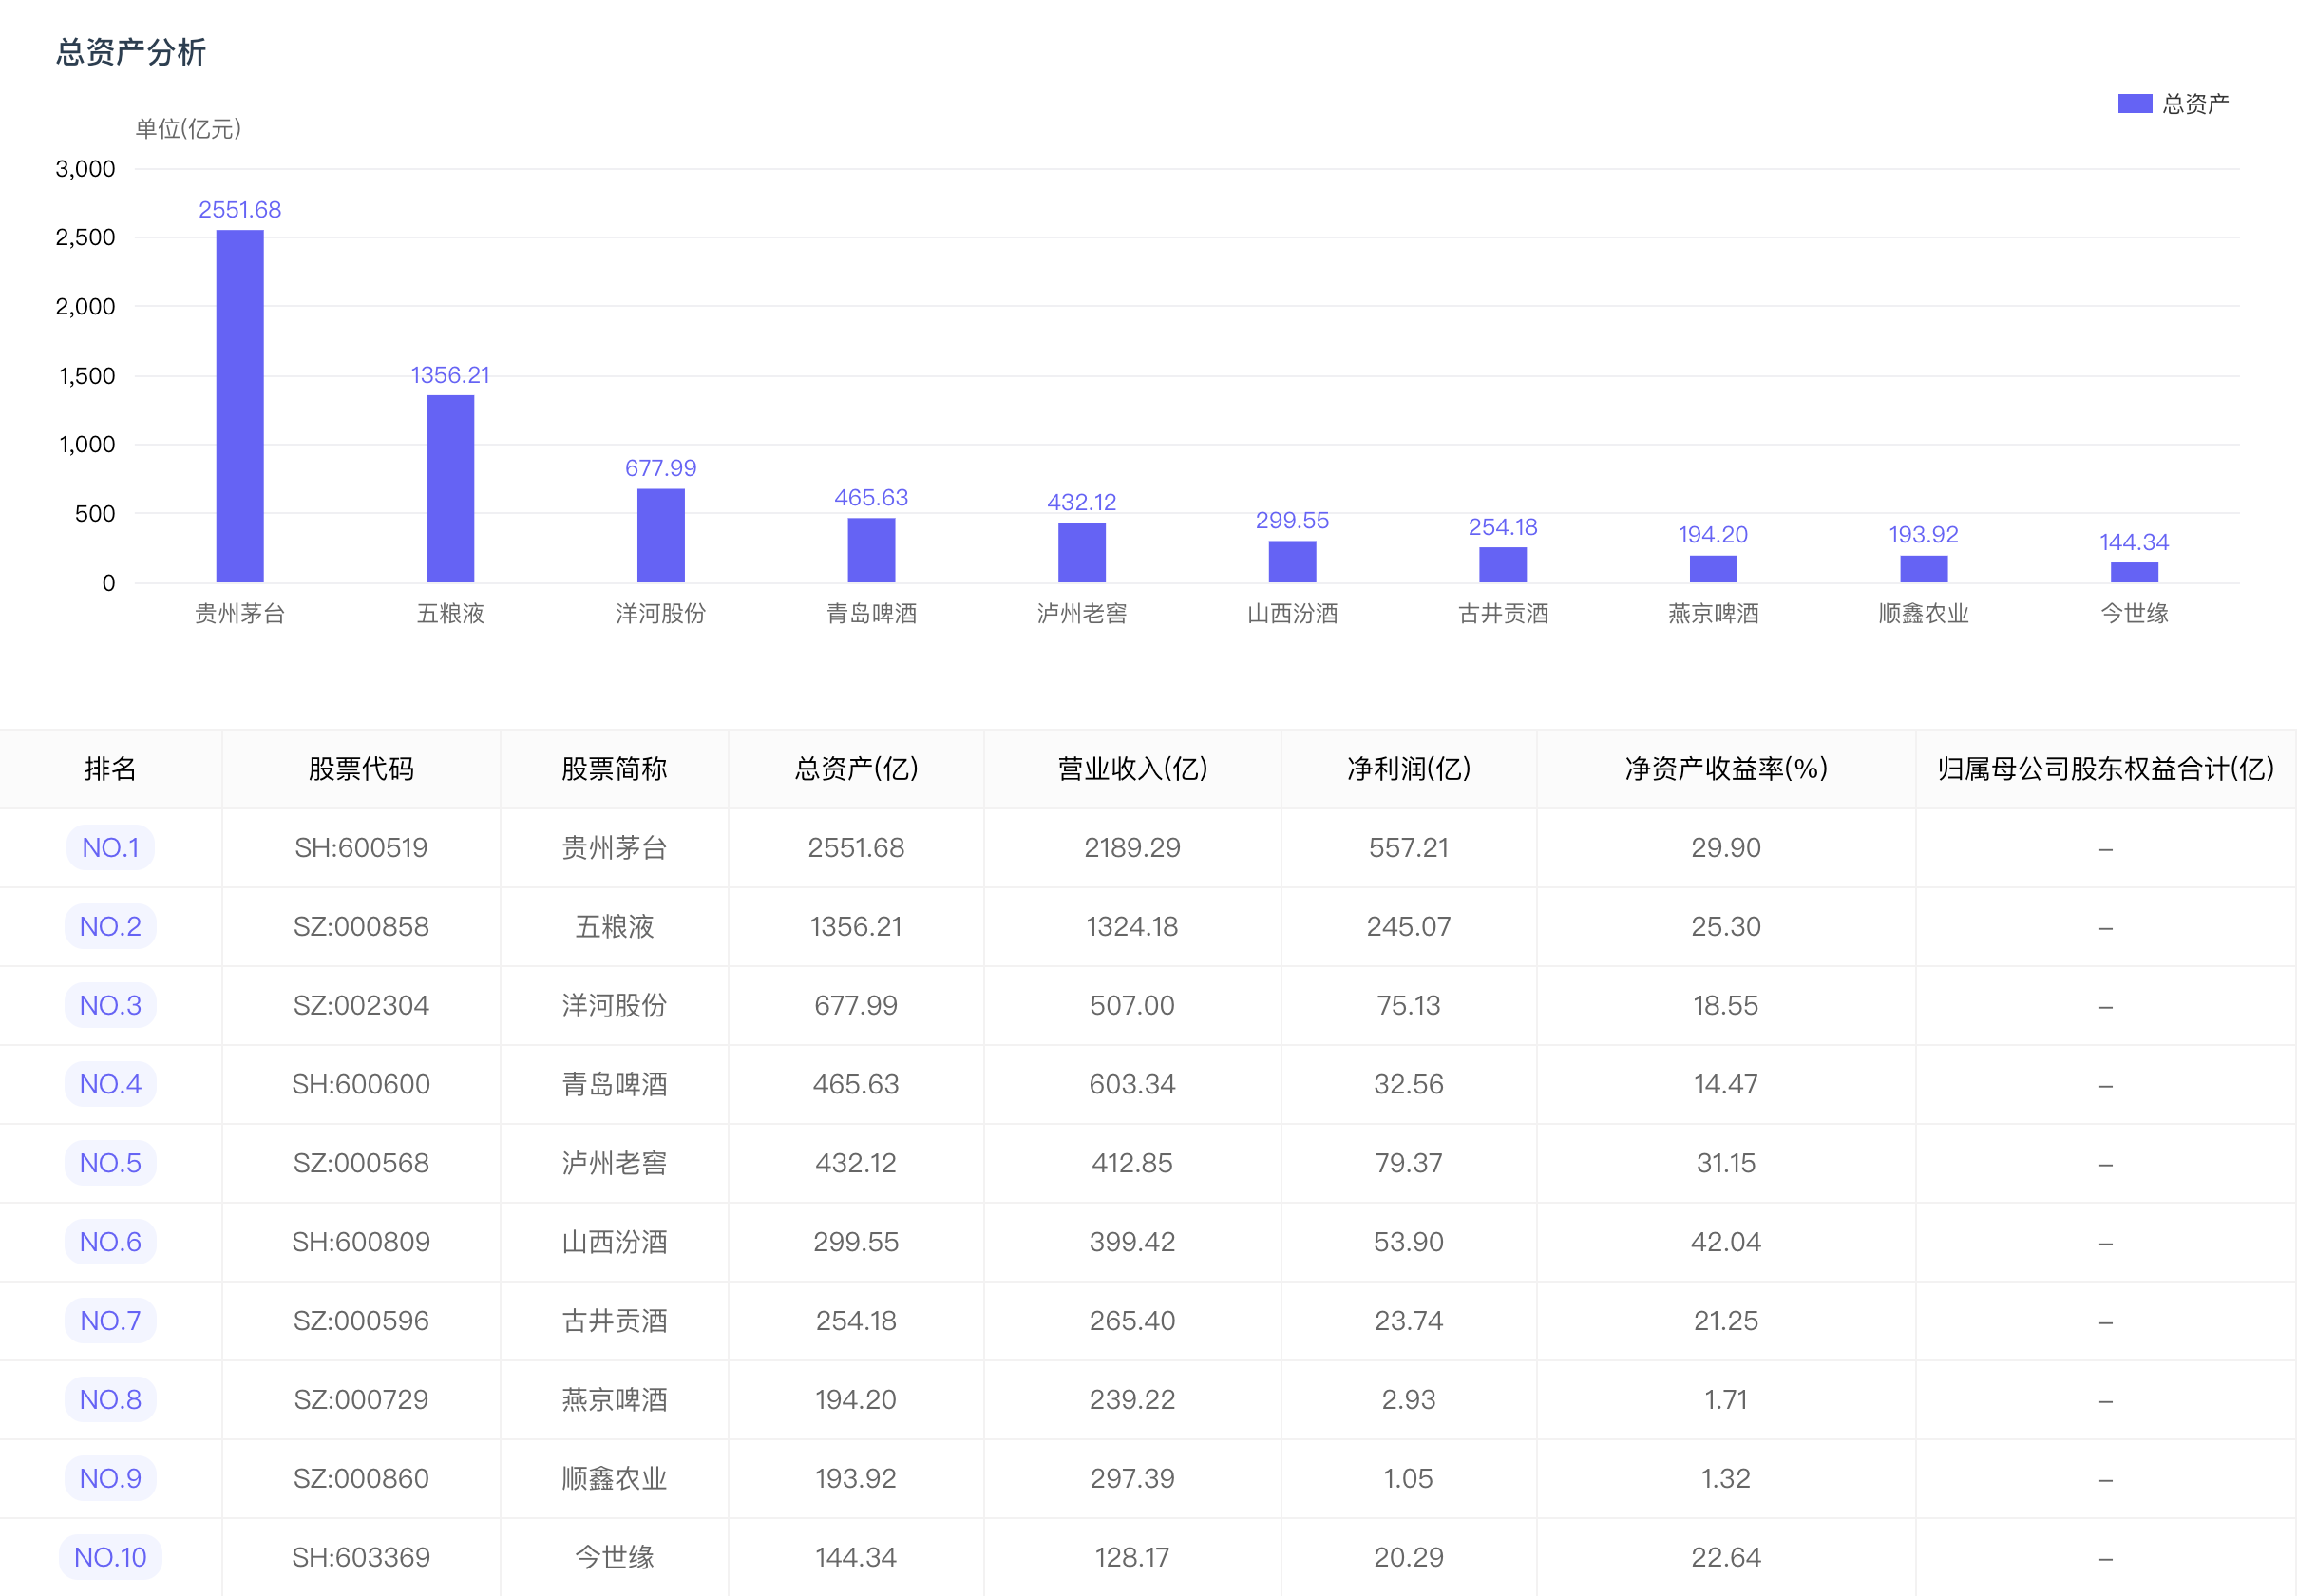Click the 贵州茅台 bar in chart

(240, 406)
